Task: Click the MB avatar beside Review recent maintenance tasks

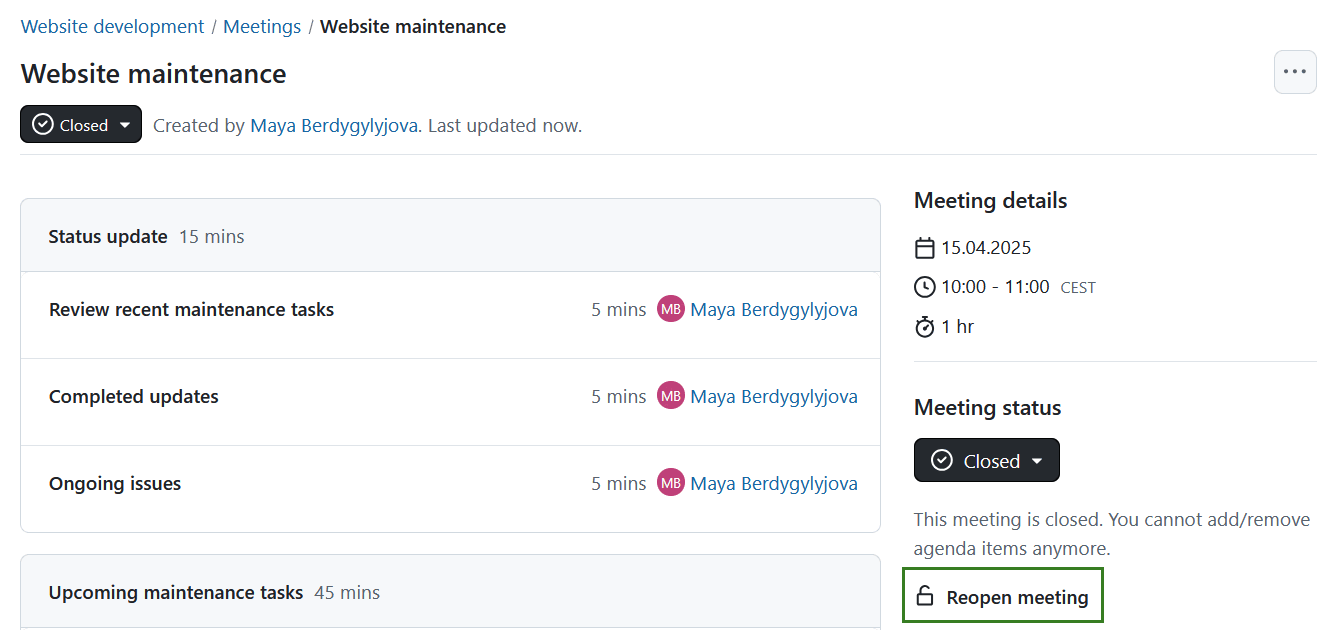Action: [x=671, y=309]
